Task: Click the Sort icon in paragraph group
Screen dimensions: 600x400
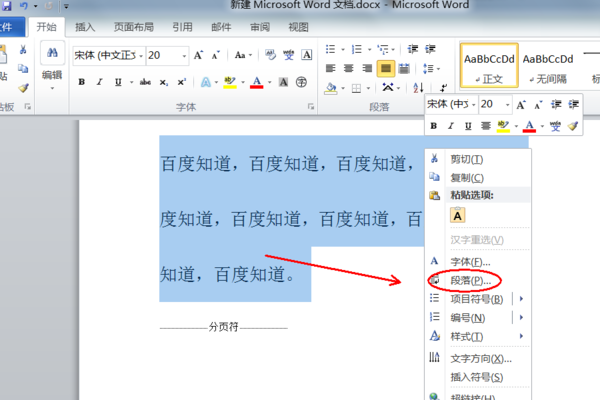Action: tap(418, 88)
